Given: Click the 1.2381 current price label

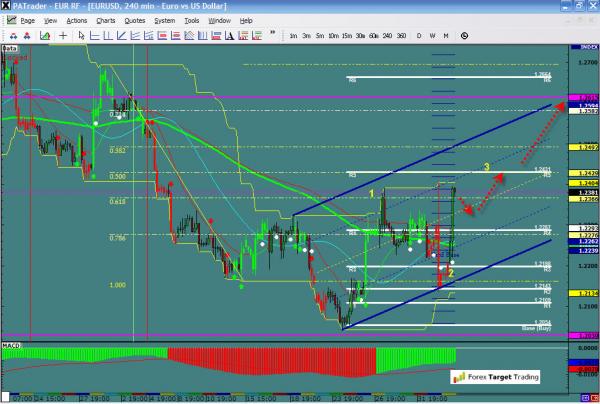Looking at the screenshot, I should coord(583,193).
